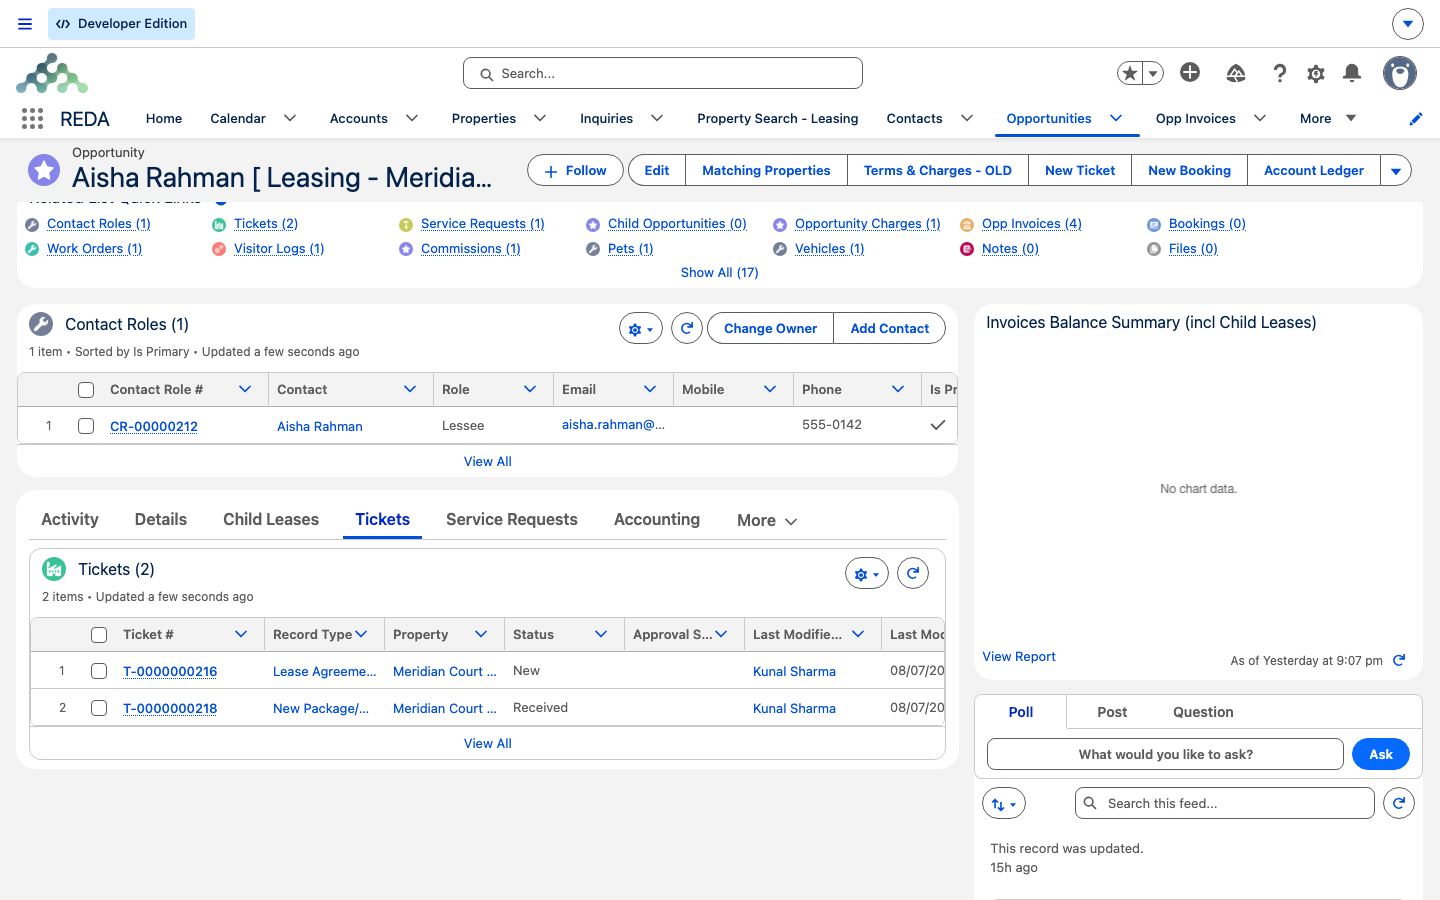
Task: Open Setup gear icon
Action: pyautogui.click(x=1316, y=73)
